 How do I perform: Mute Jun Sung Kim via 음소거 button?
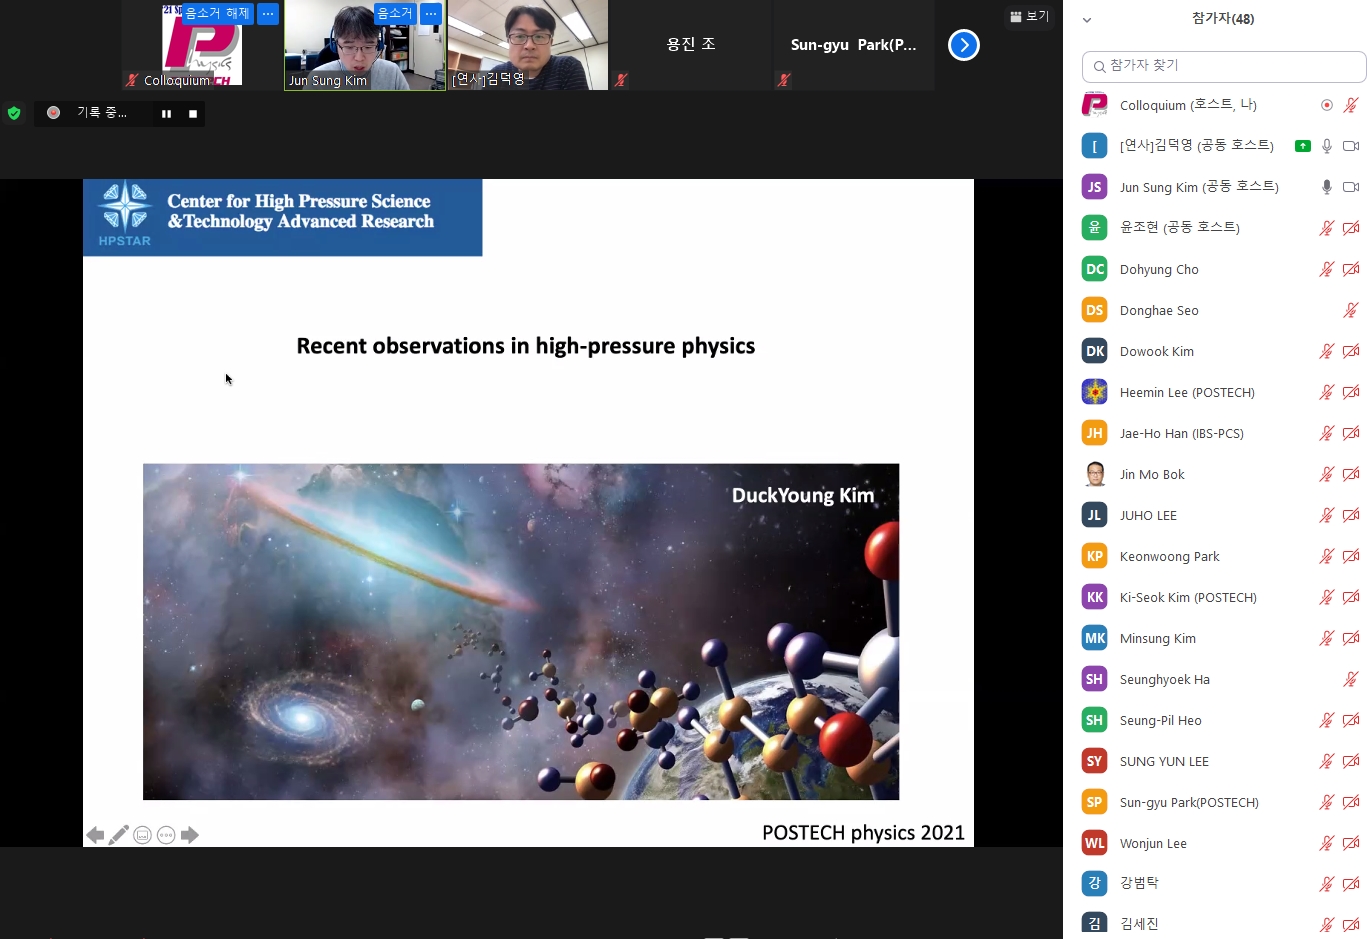click(394, 13)
